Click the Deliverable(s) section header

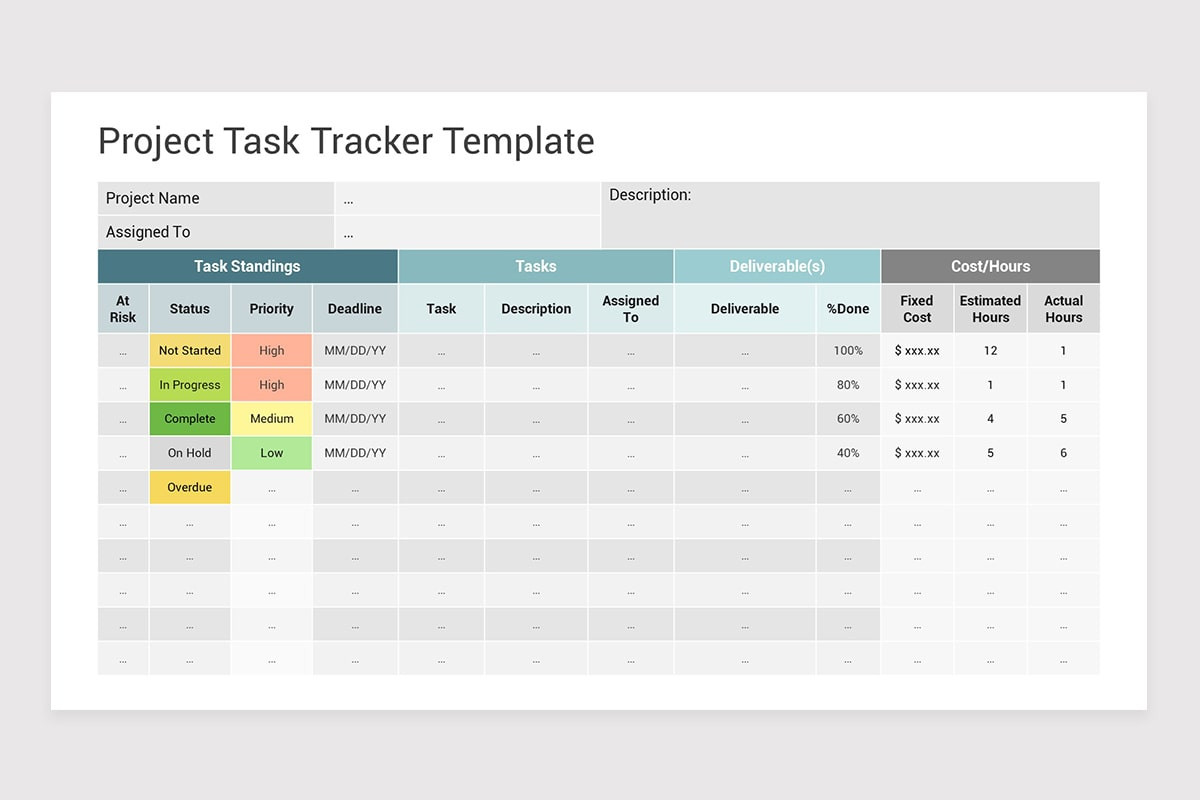(x=777, y=266)
